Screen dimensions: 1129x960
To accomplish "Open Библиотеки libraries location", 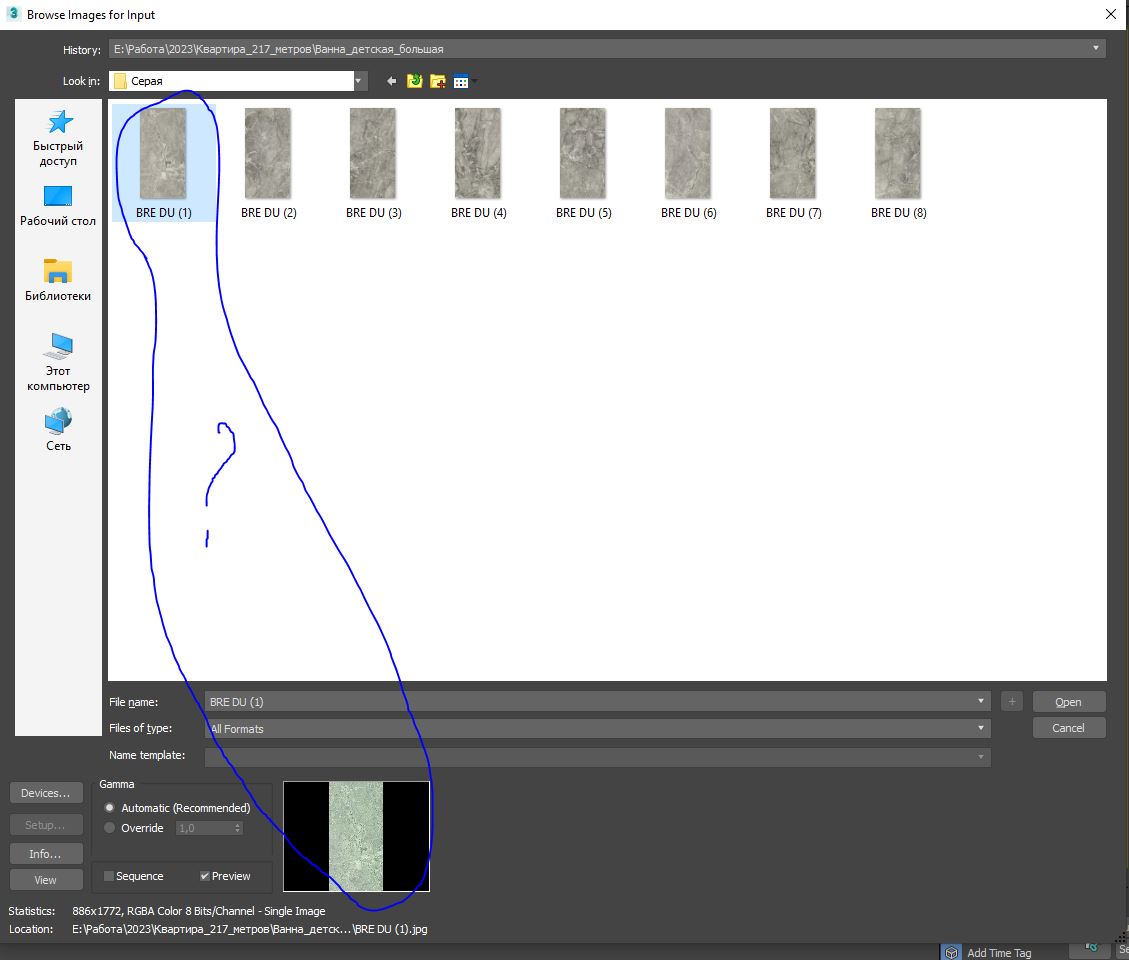I will pos(58,281).
